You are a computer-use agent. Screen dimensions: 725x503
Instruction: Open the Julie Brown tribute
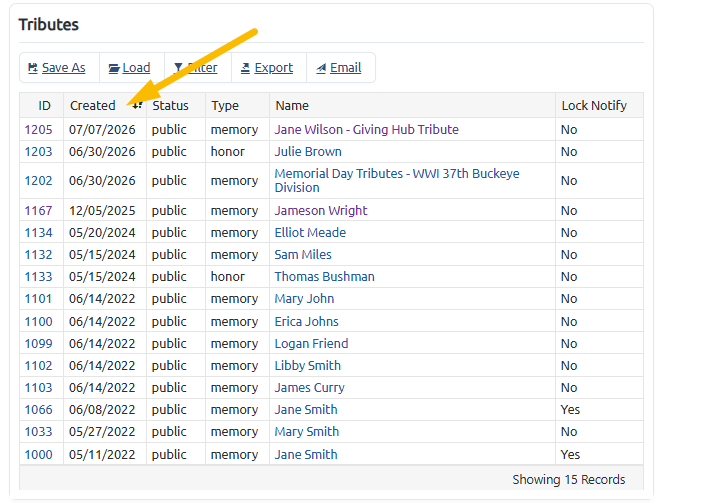308,152
